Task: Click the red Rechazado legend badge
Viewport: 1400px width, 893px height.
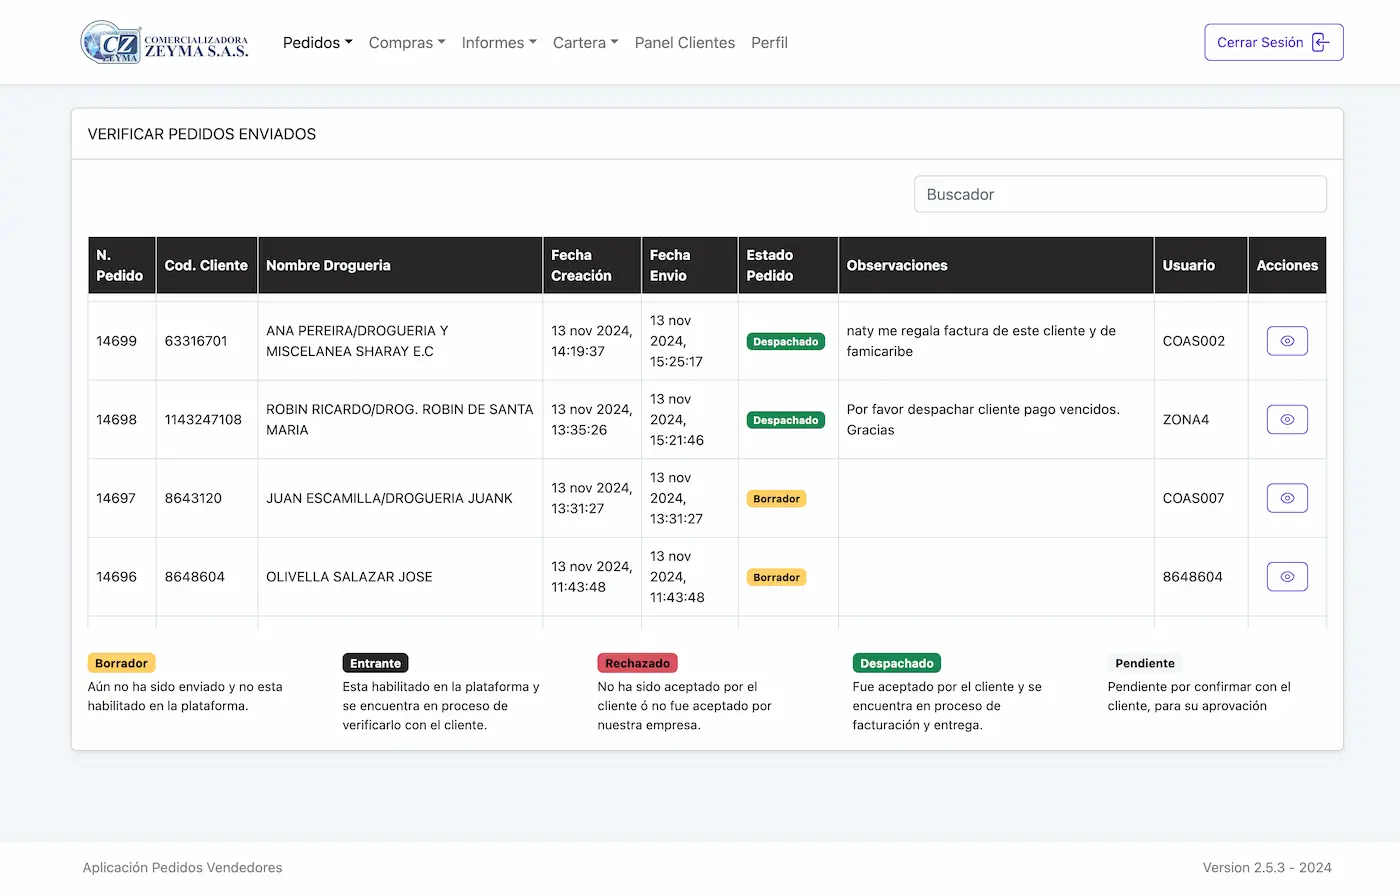Action: click(637, 663)
